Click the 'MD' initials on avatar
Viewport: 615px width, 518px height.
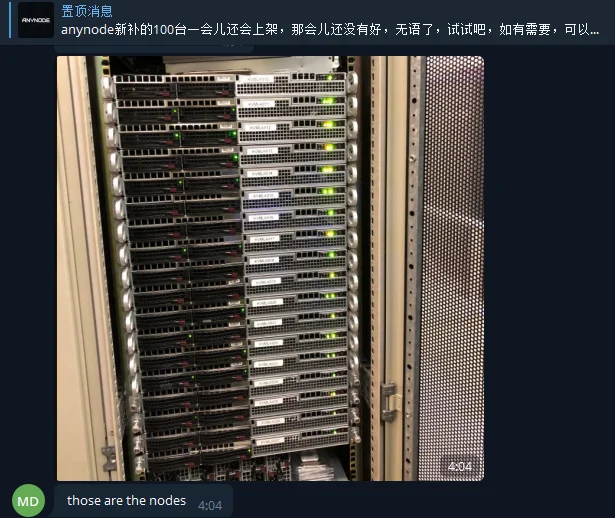pyautogui.click(x=28, y=501)
